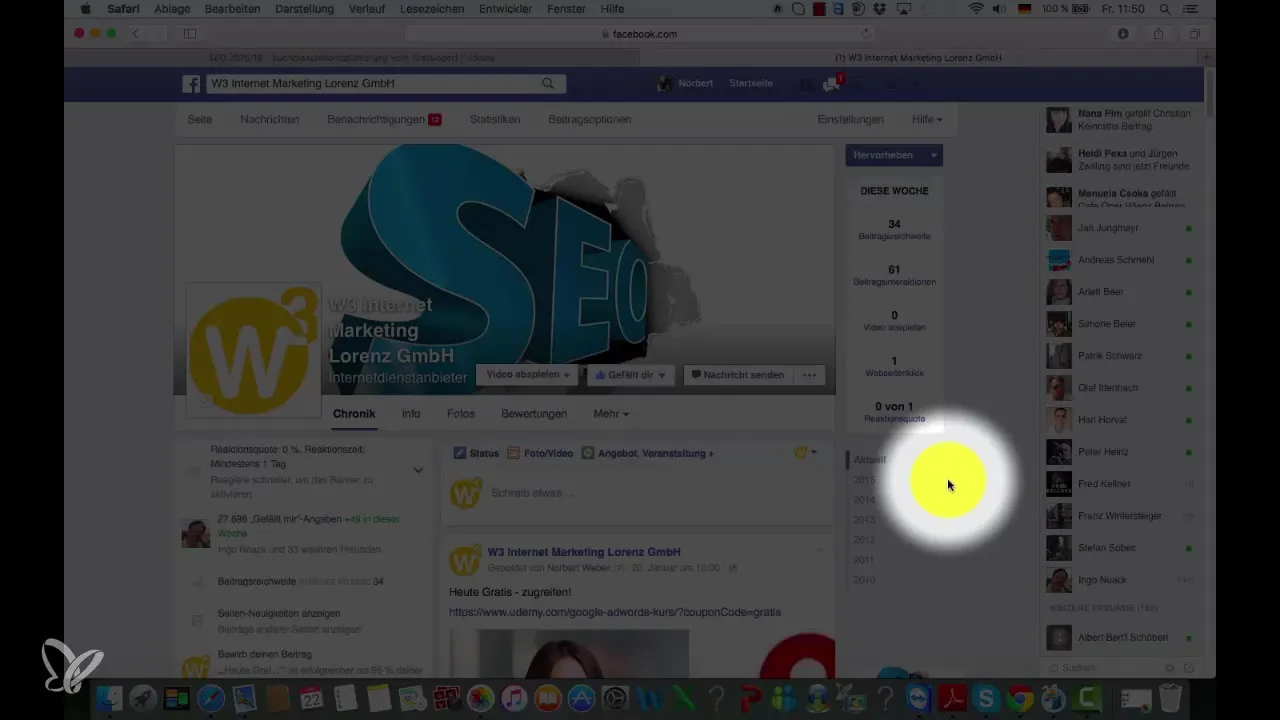Click the Dropbox icon in menu bar
Screen dimensions: 1280x720
(879, 9)
